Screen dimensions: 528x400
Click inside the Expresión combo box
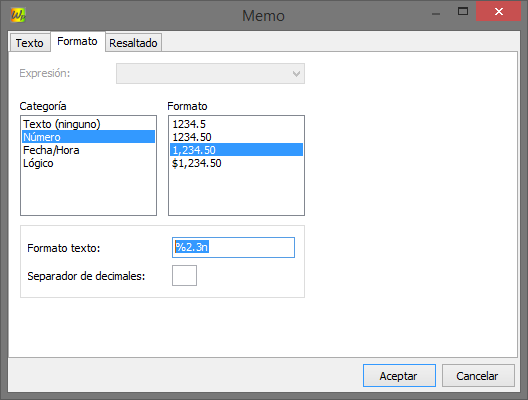click(210, 73)
